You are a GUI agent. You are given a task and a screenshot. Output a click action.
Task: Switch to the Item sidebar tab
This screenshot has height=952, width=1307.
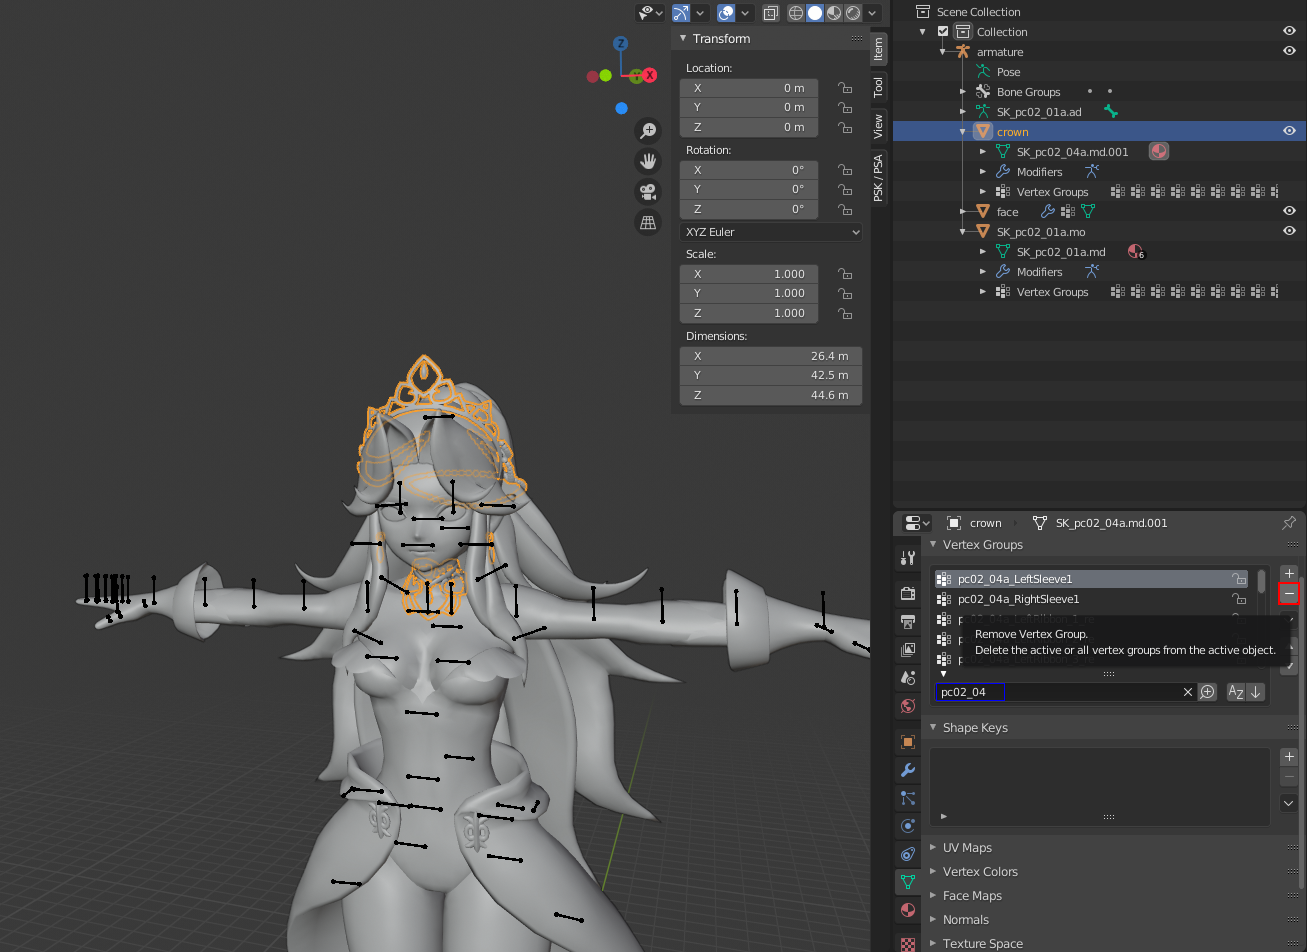879,48
